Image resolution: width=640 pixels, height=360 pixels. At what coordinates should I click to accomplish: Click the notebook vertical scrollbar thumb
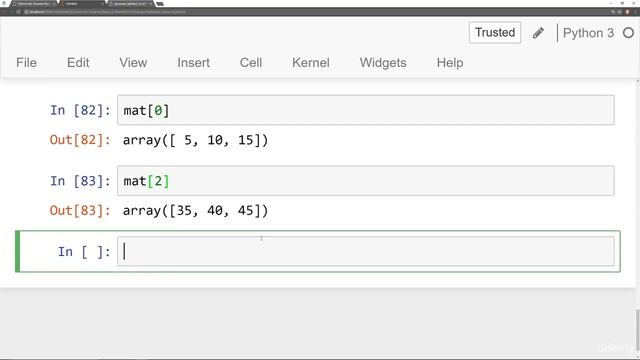pos(637,329)
